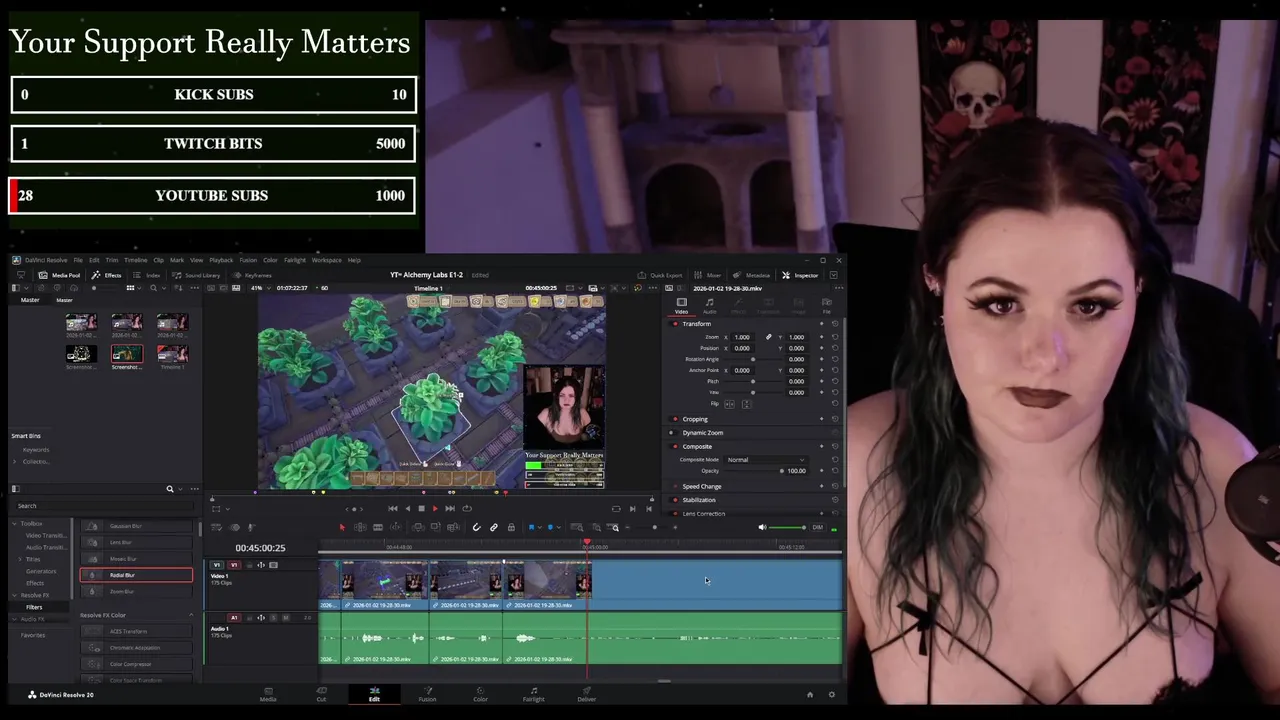This screenshot has width=1280, height=720.
Task: Toggle the timeline Snapping magnet icon
Action: point(476,527)
